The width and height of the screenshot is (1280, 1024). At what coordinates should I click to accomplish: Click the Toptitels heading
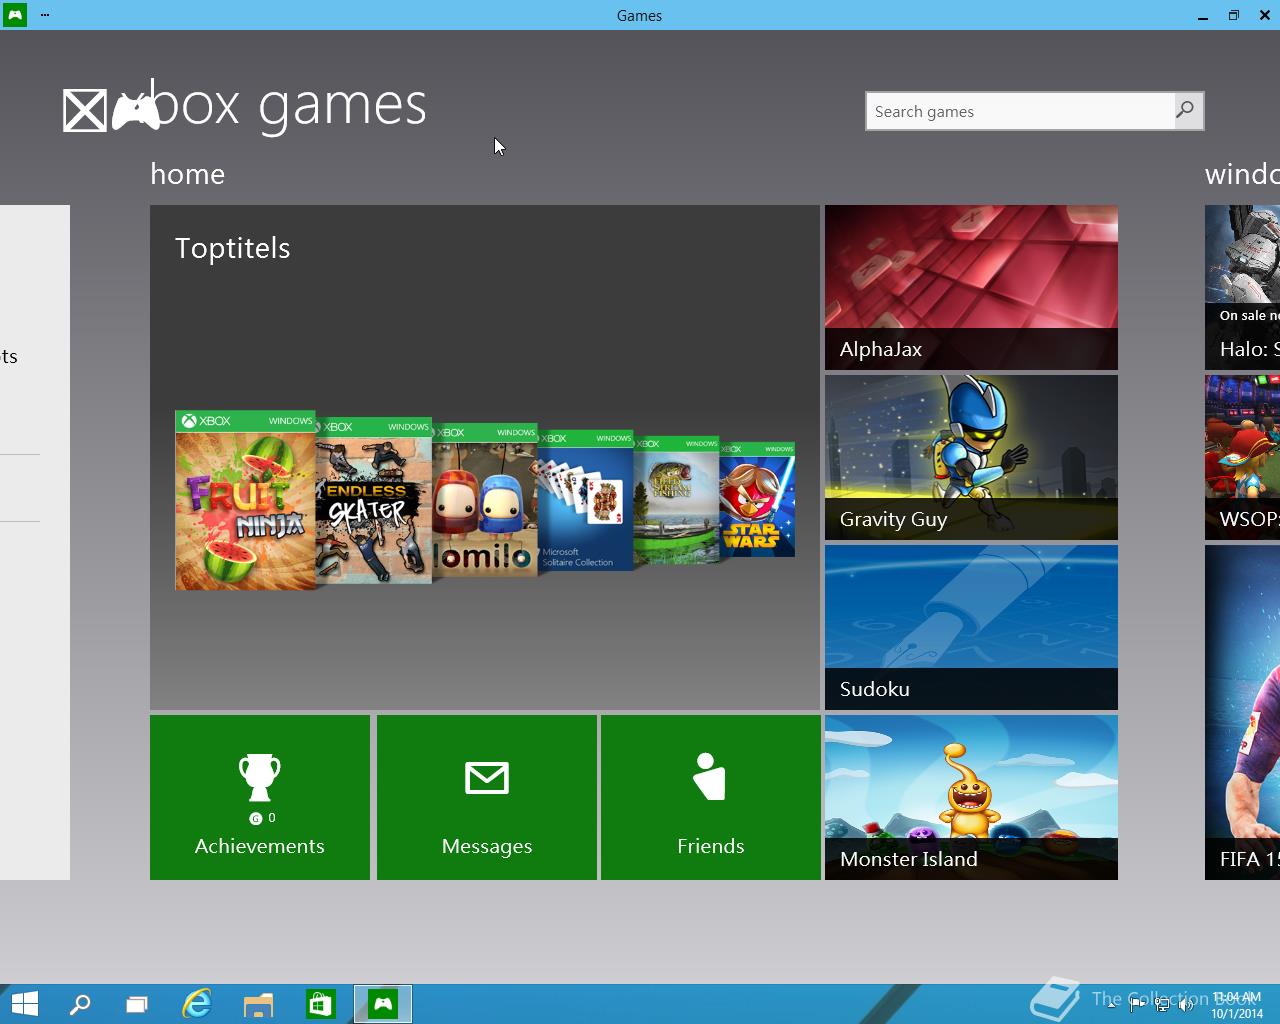point(233,248)
